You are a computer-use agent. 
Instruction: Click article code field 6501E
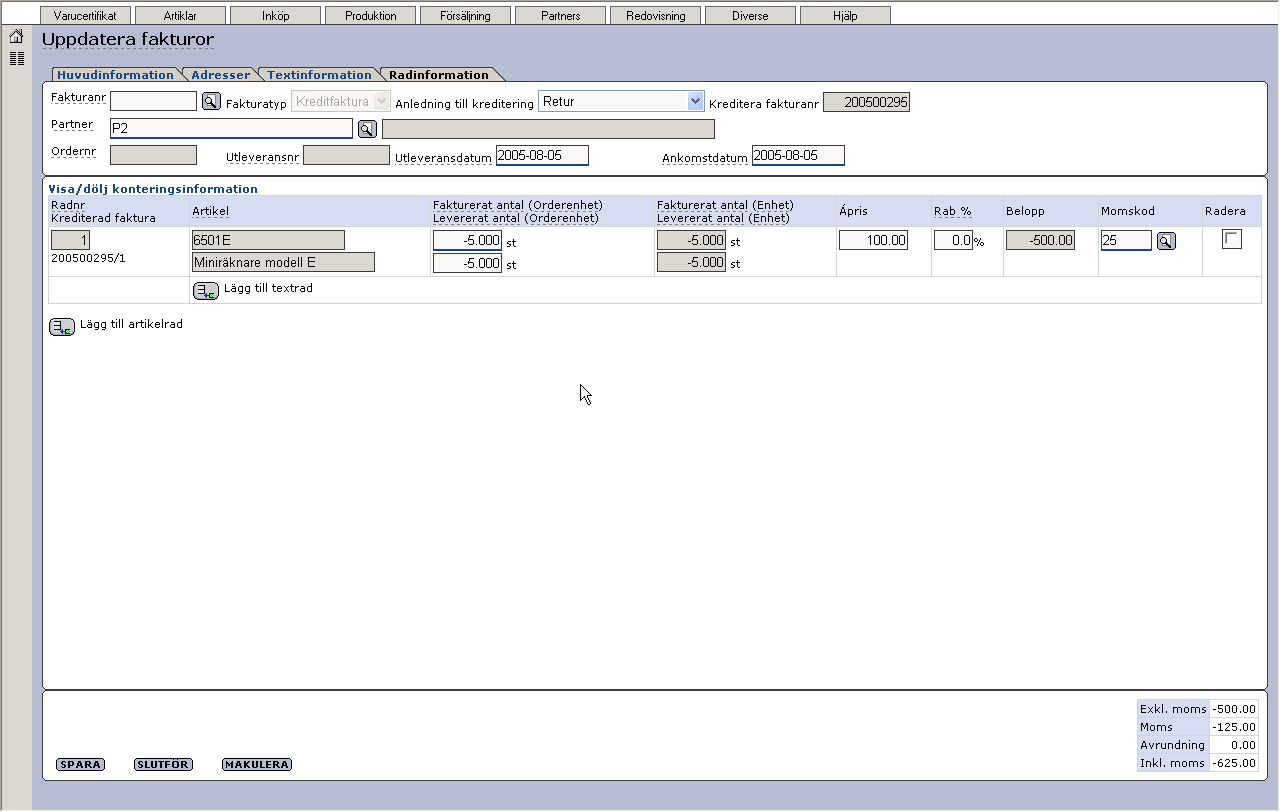click(x=268, y=240)
